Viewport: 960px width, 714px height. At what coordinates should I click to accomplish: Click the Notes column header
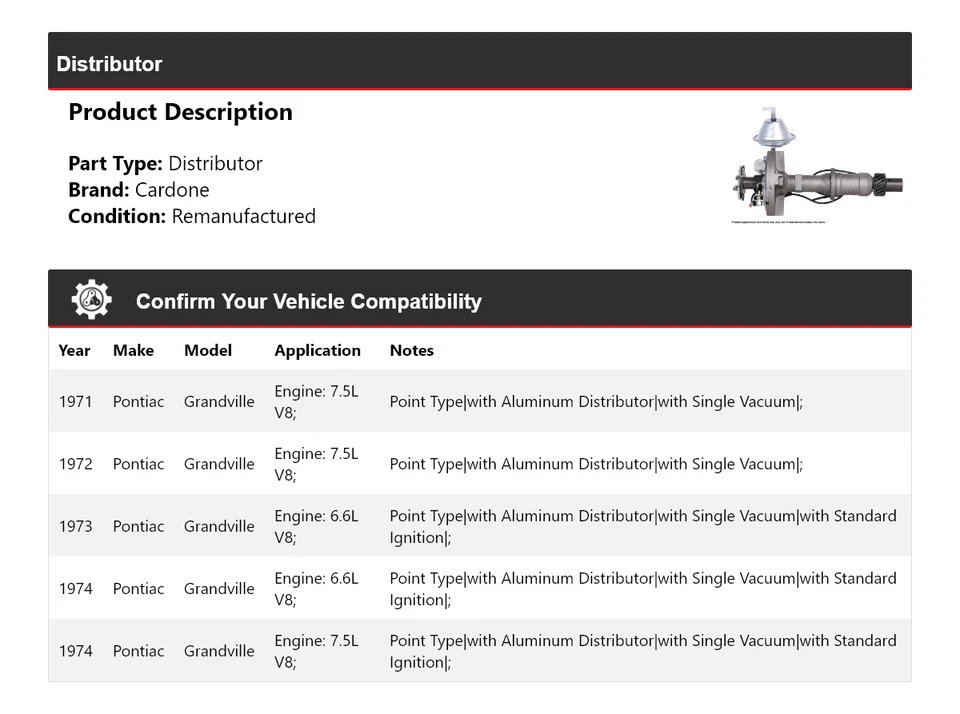pos(411,350)
